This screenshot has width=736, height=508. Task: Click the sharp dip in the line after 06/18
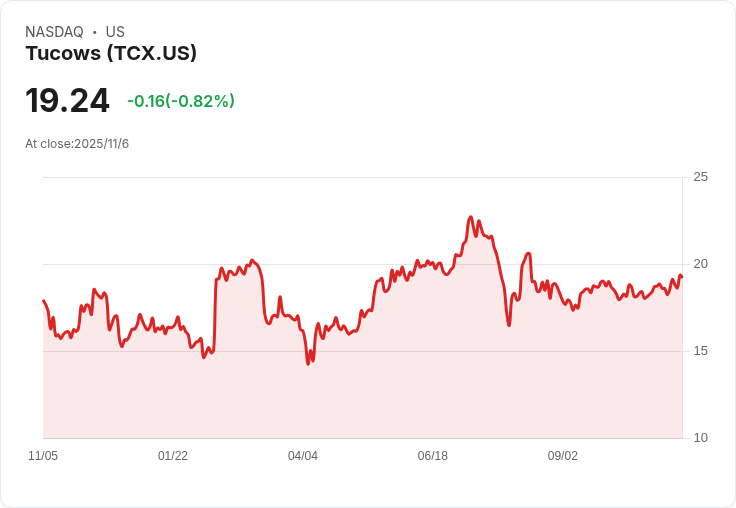(x=509, y=325)
